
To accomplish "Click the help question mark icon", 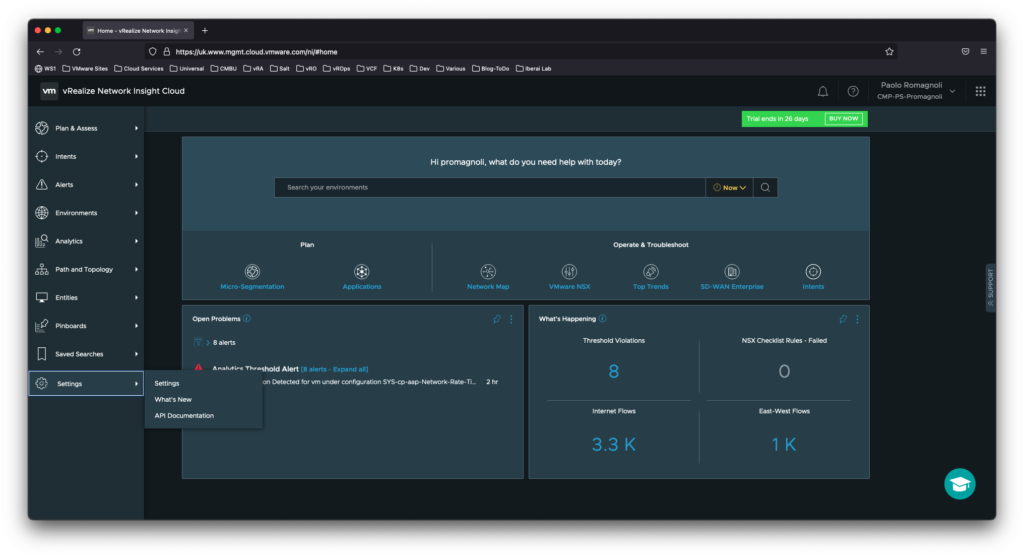I will coord(853,91).
